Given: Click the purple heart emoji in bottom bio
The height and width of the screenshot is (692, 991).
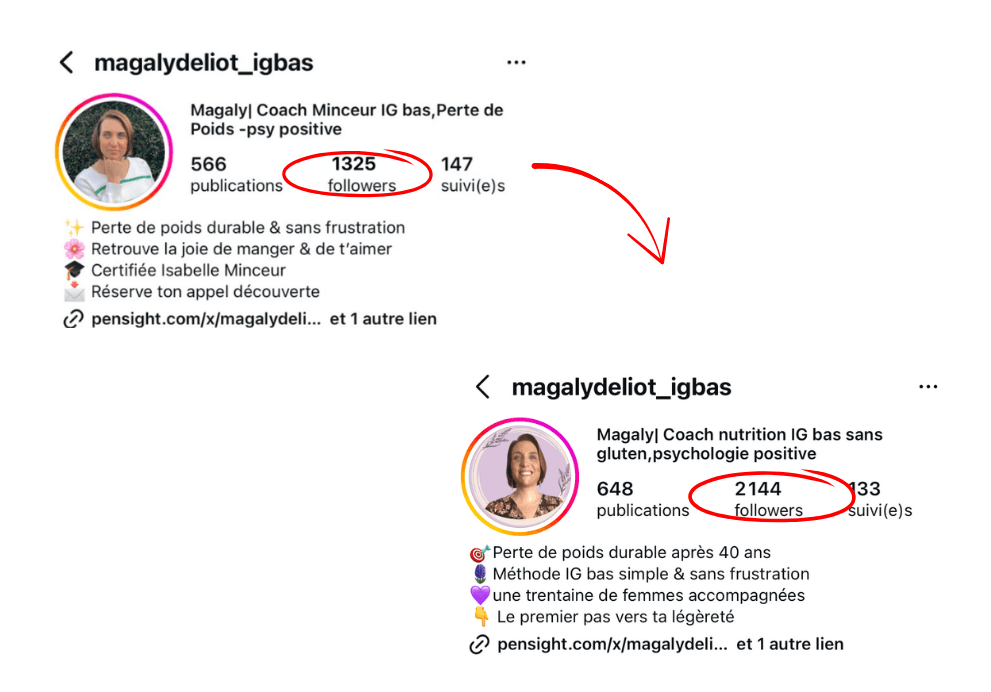Looking at the screenshot, I should [x=480, y=595].
